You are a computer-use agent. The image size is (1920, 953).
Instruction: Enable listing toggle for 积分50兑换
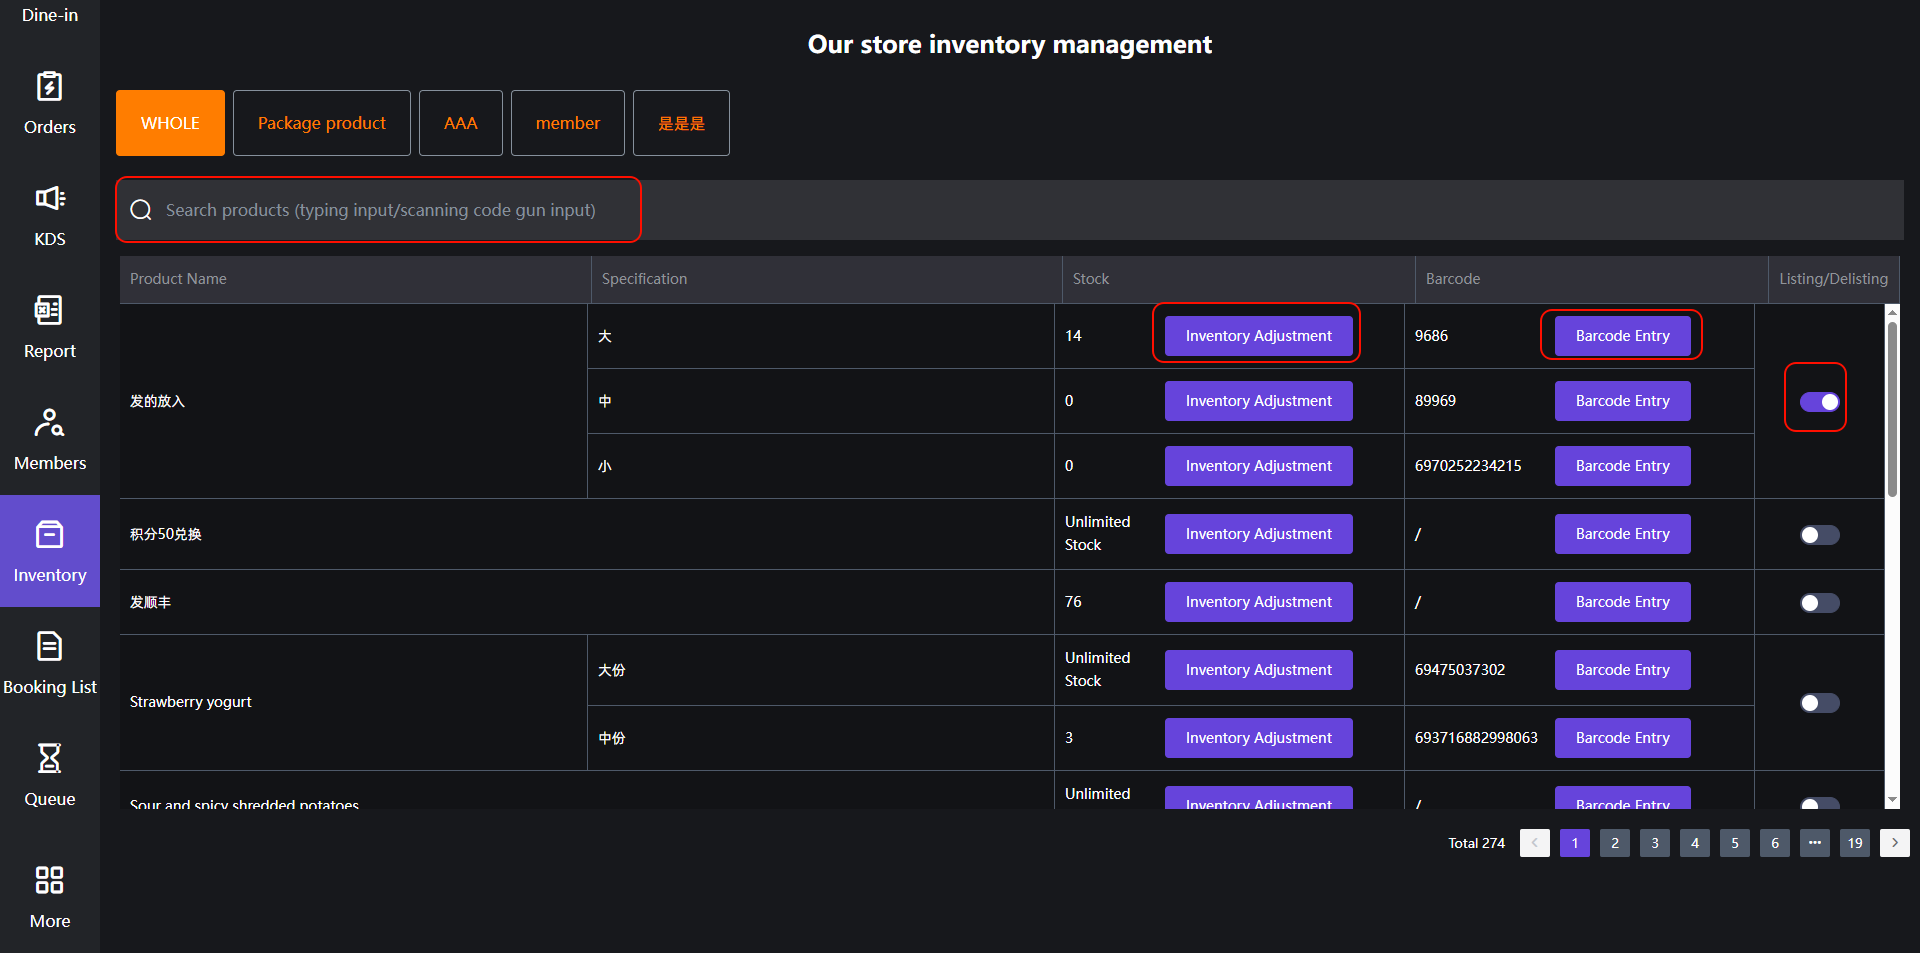click(1819, 535)
